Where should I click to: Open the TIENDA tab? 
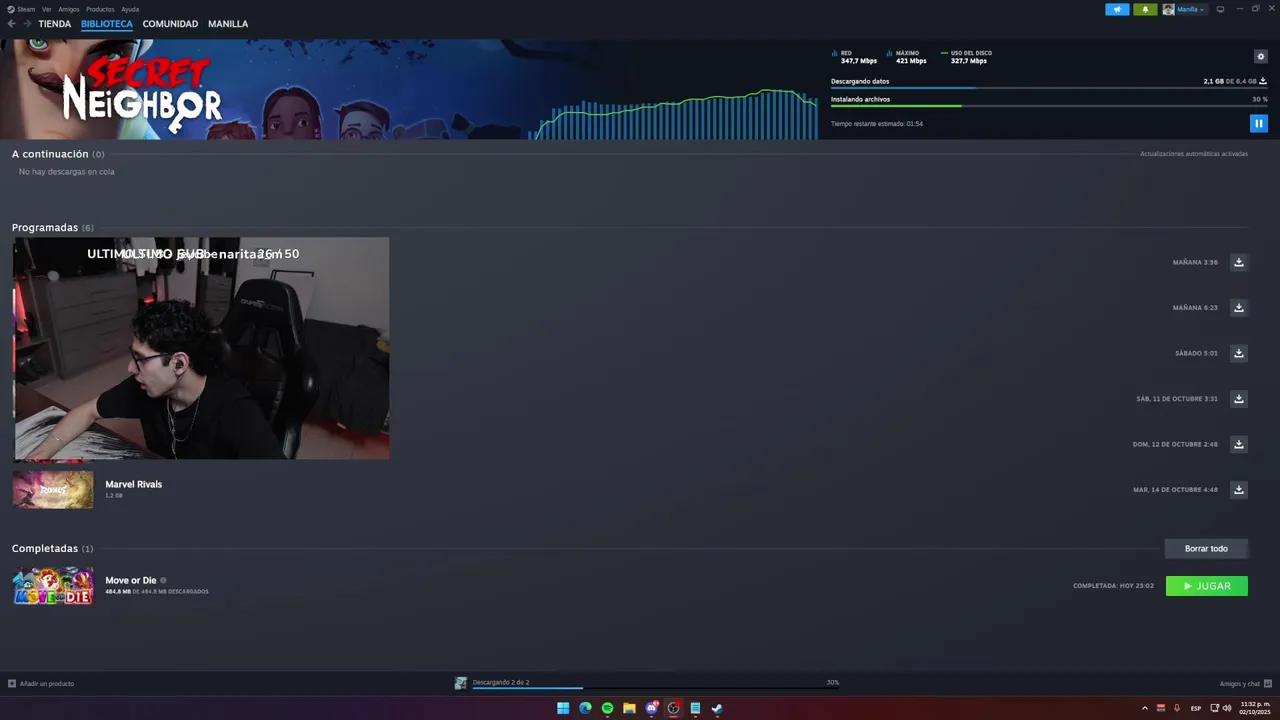tap(55, 24)
